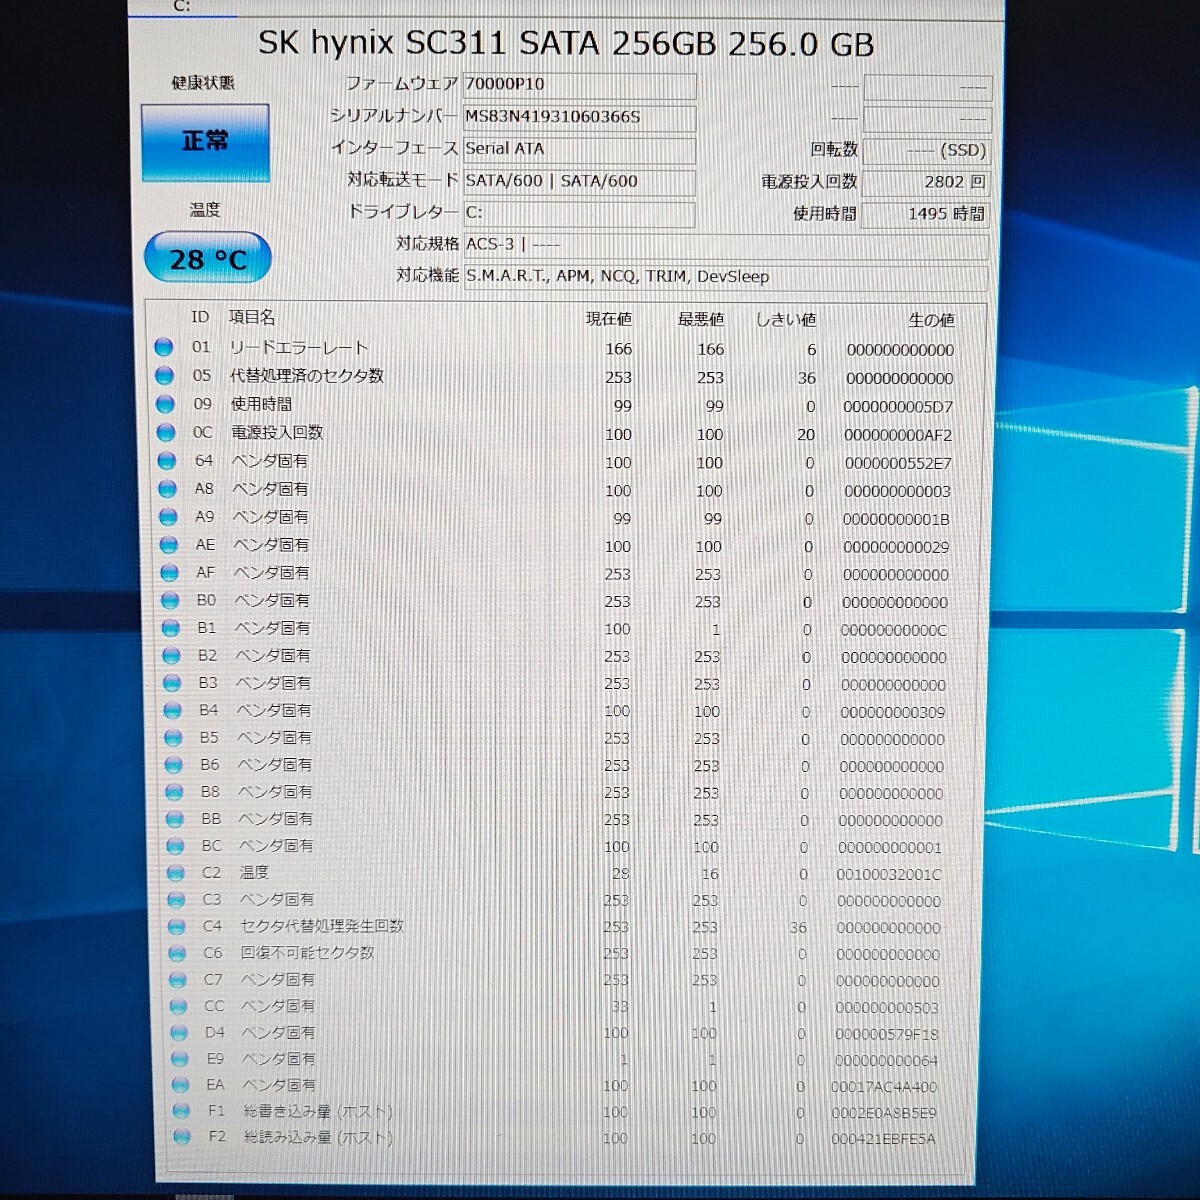Click the status icon of row A9
This screenshot has width=1200, height=1200.
click(168, 517)
